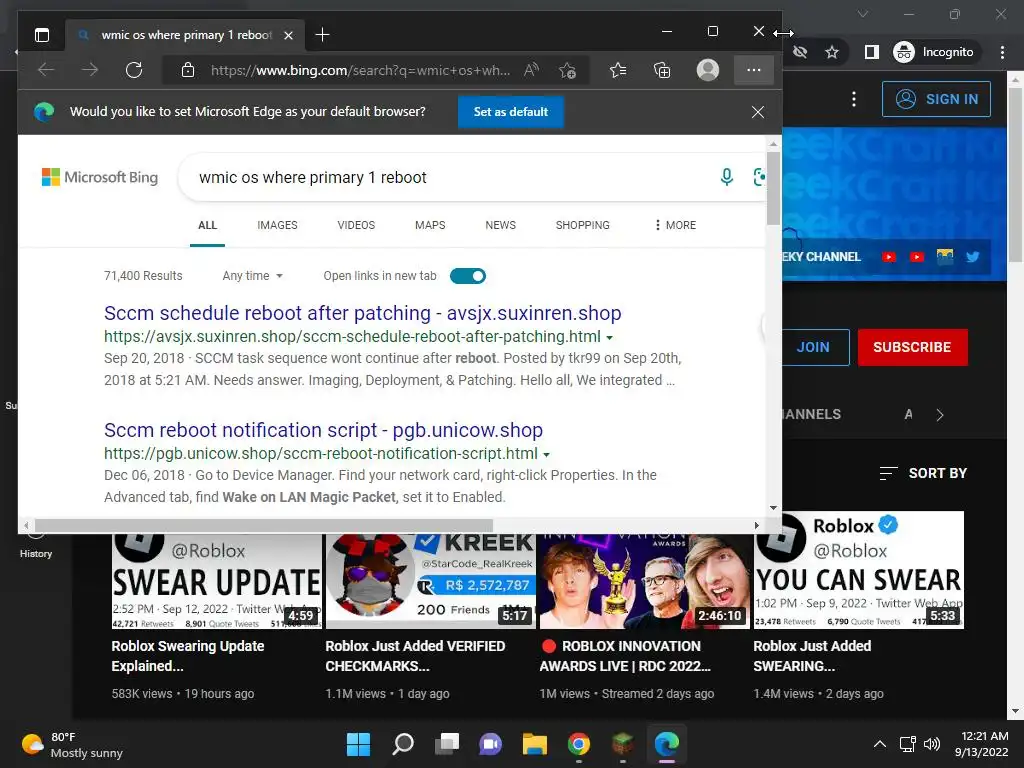Open the Any time filter dropdown

[252, 276]
